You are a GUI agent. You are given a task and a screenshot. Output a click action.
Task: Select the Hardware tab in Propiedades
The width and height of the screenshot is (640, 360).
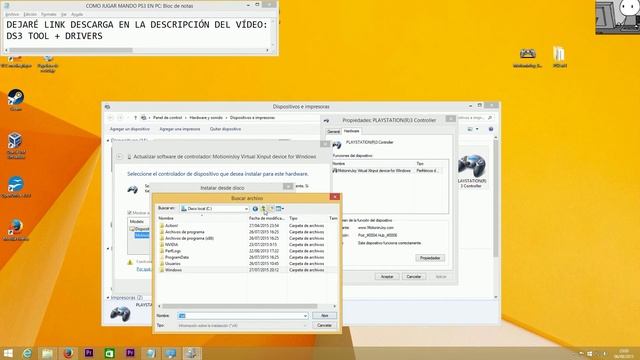[351, 131]
